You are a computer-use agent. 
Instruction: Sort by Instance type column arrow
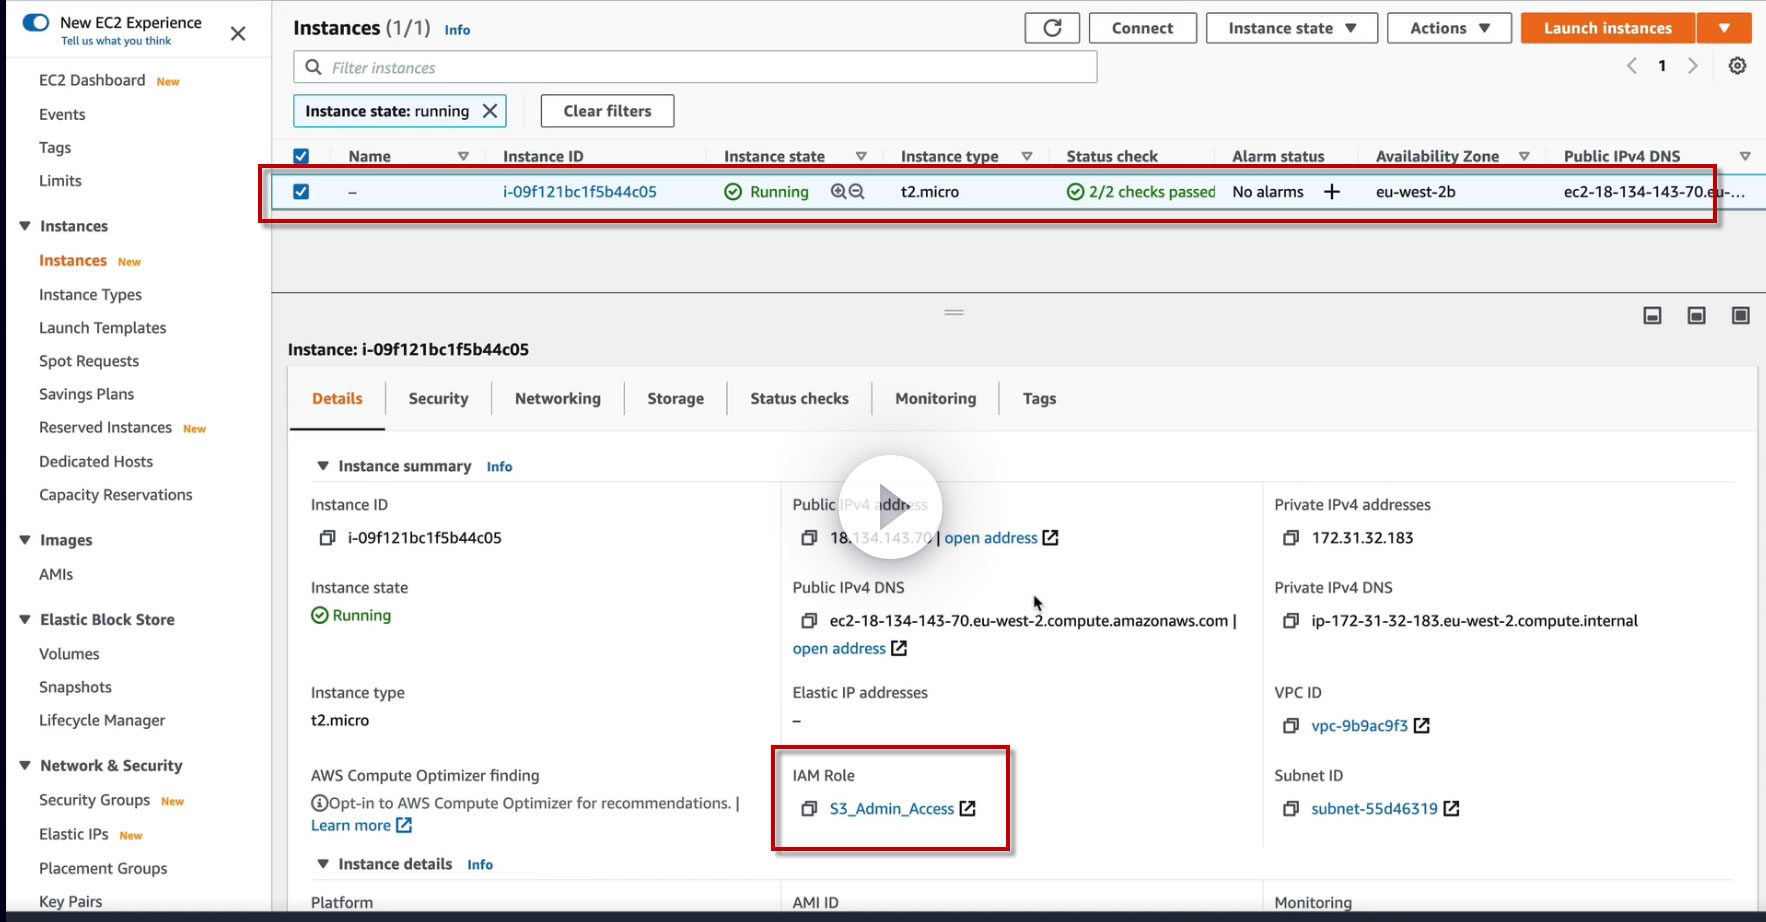coord(1027,156)
